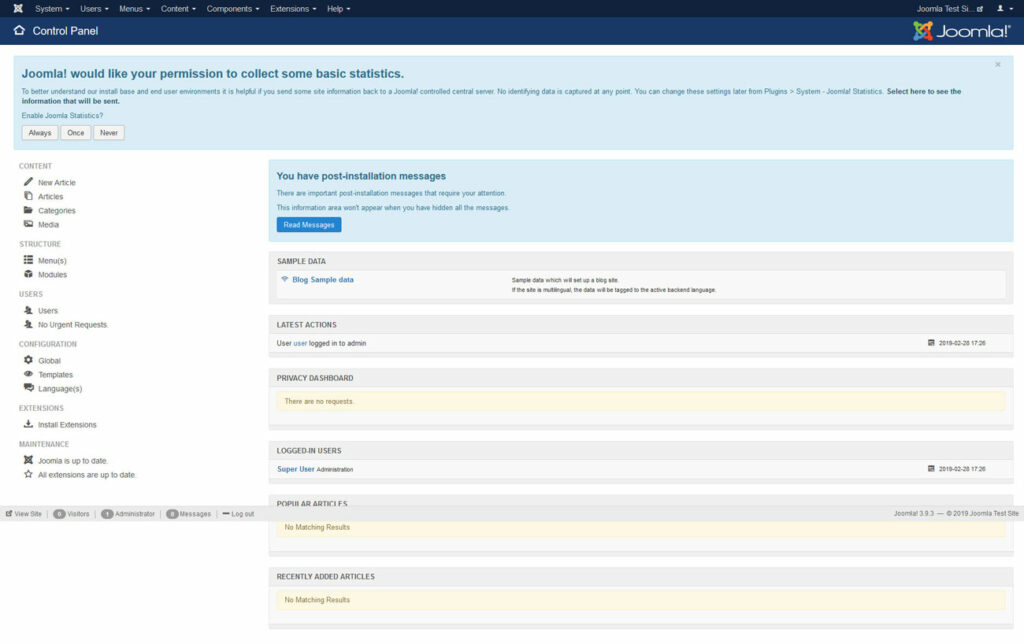Open the Super User link
The width and height of the screenshot is (1024, 644).
click(296, 469)
